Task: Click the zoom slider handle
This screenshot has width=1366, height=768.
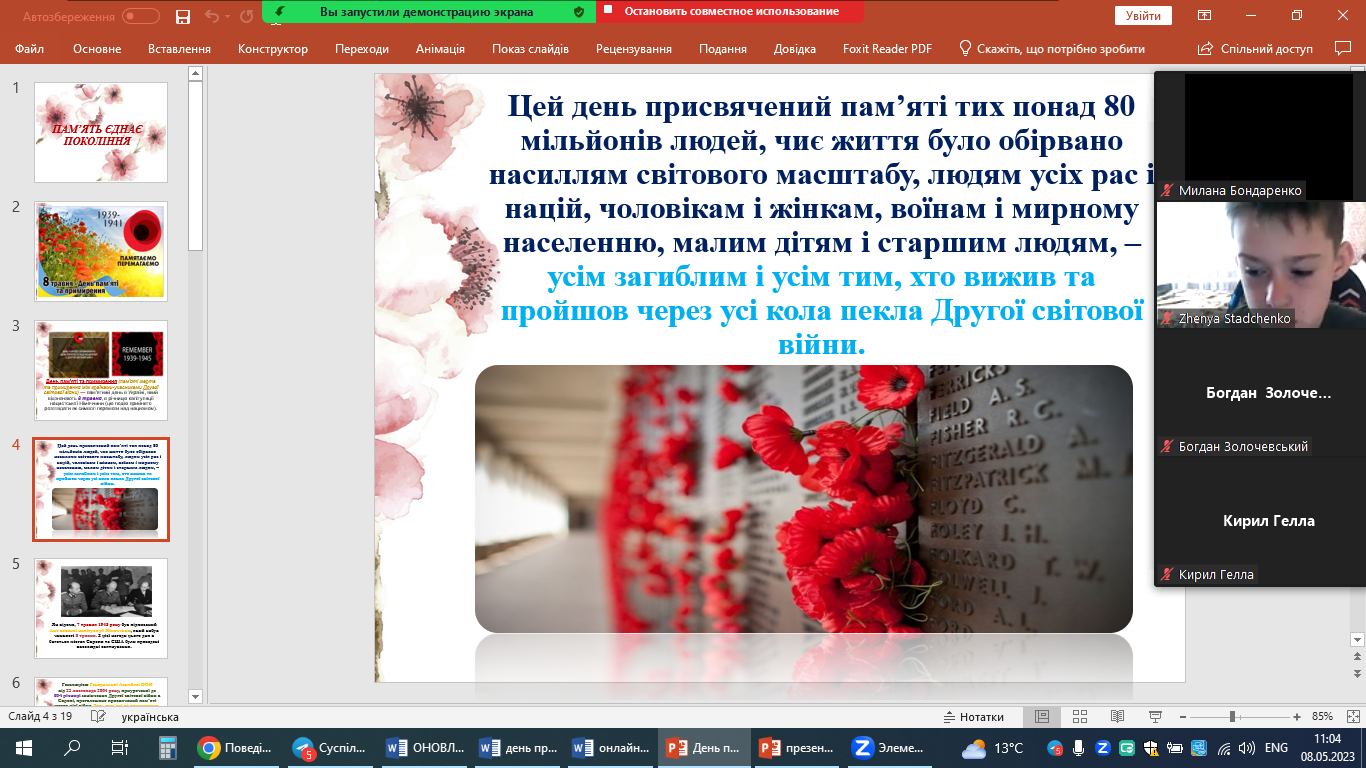Action: (1232, 717)
